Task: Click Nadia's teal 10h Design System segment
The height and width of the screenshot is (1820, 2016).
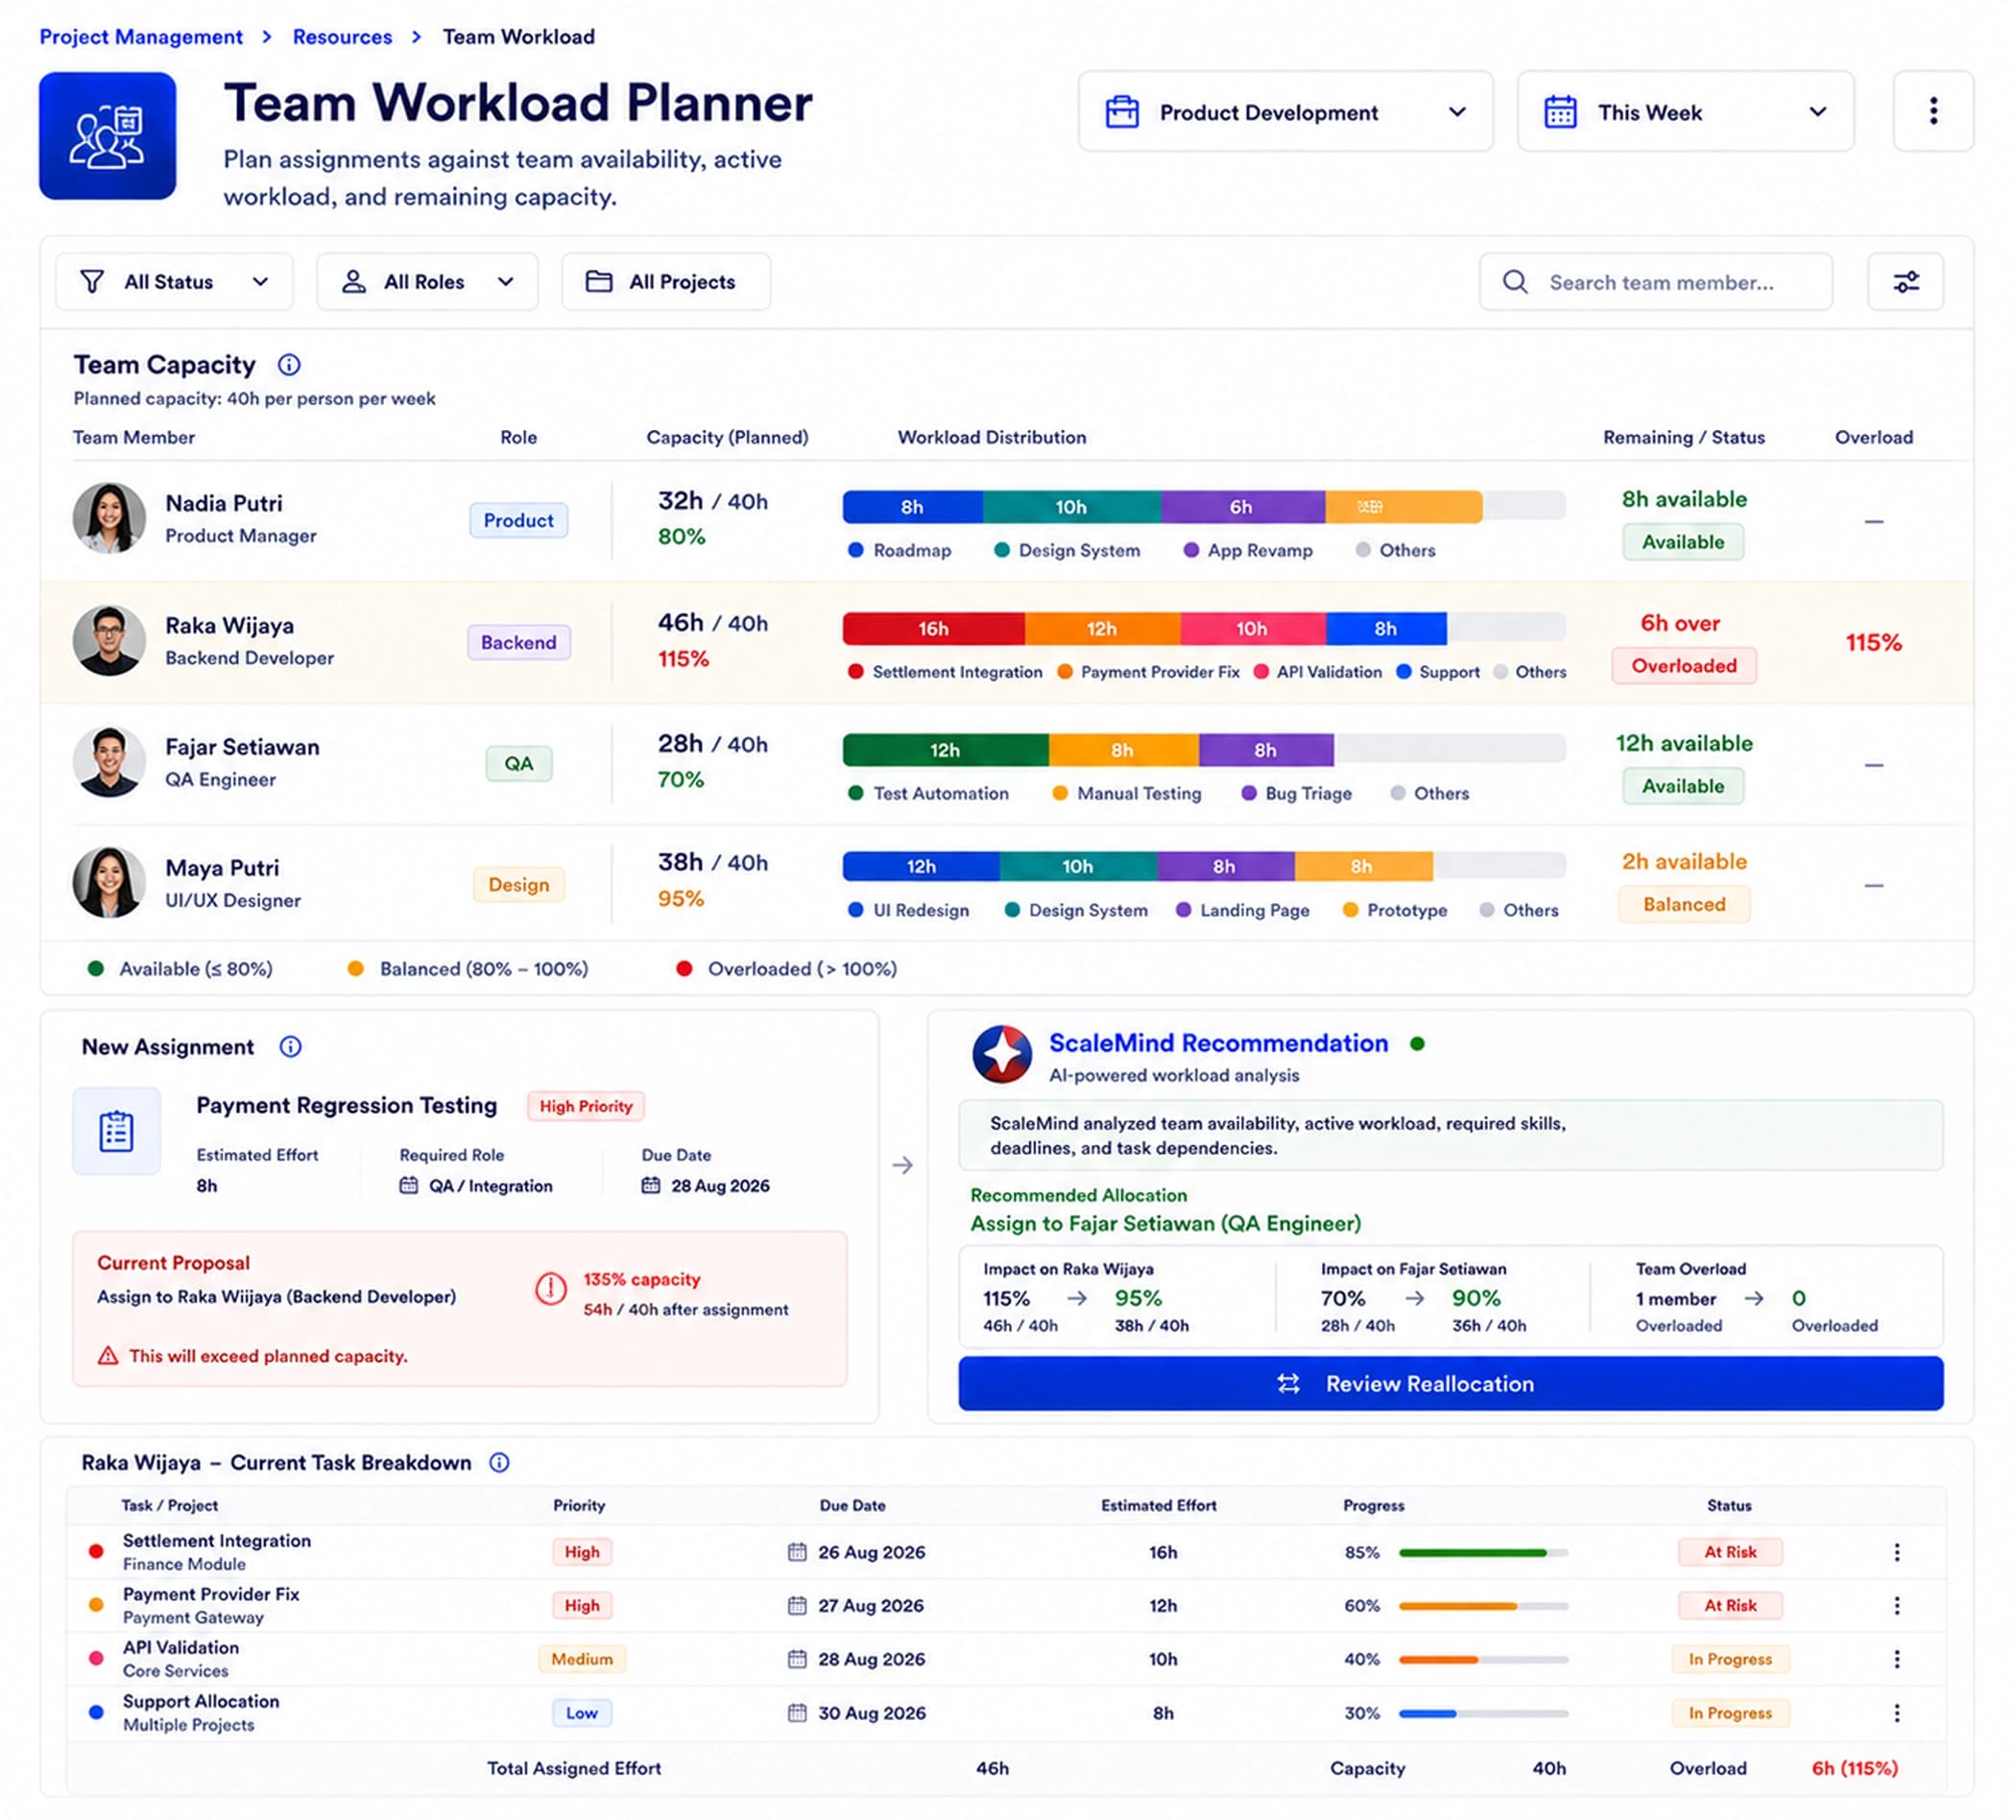Action: 1072,507
